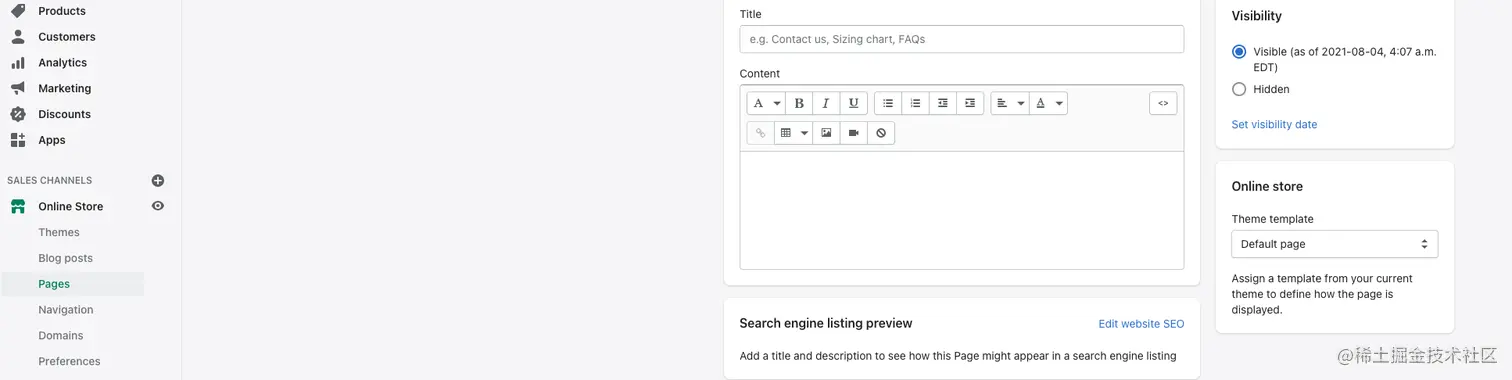1512x380 pixels.
Task: Click the Edit website SEO link
Action: (1141, 324)
